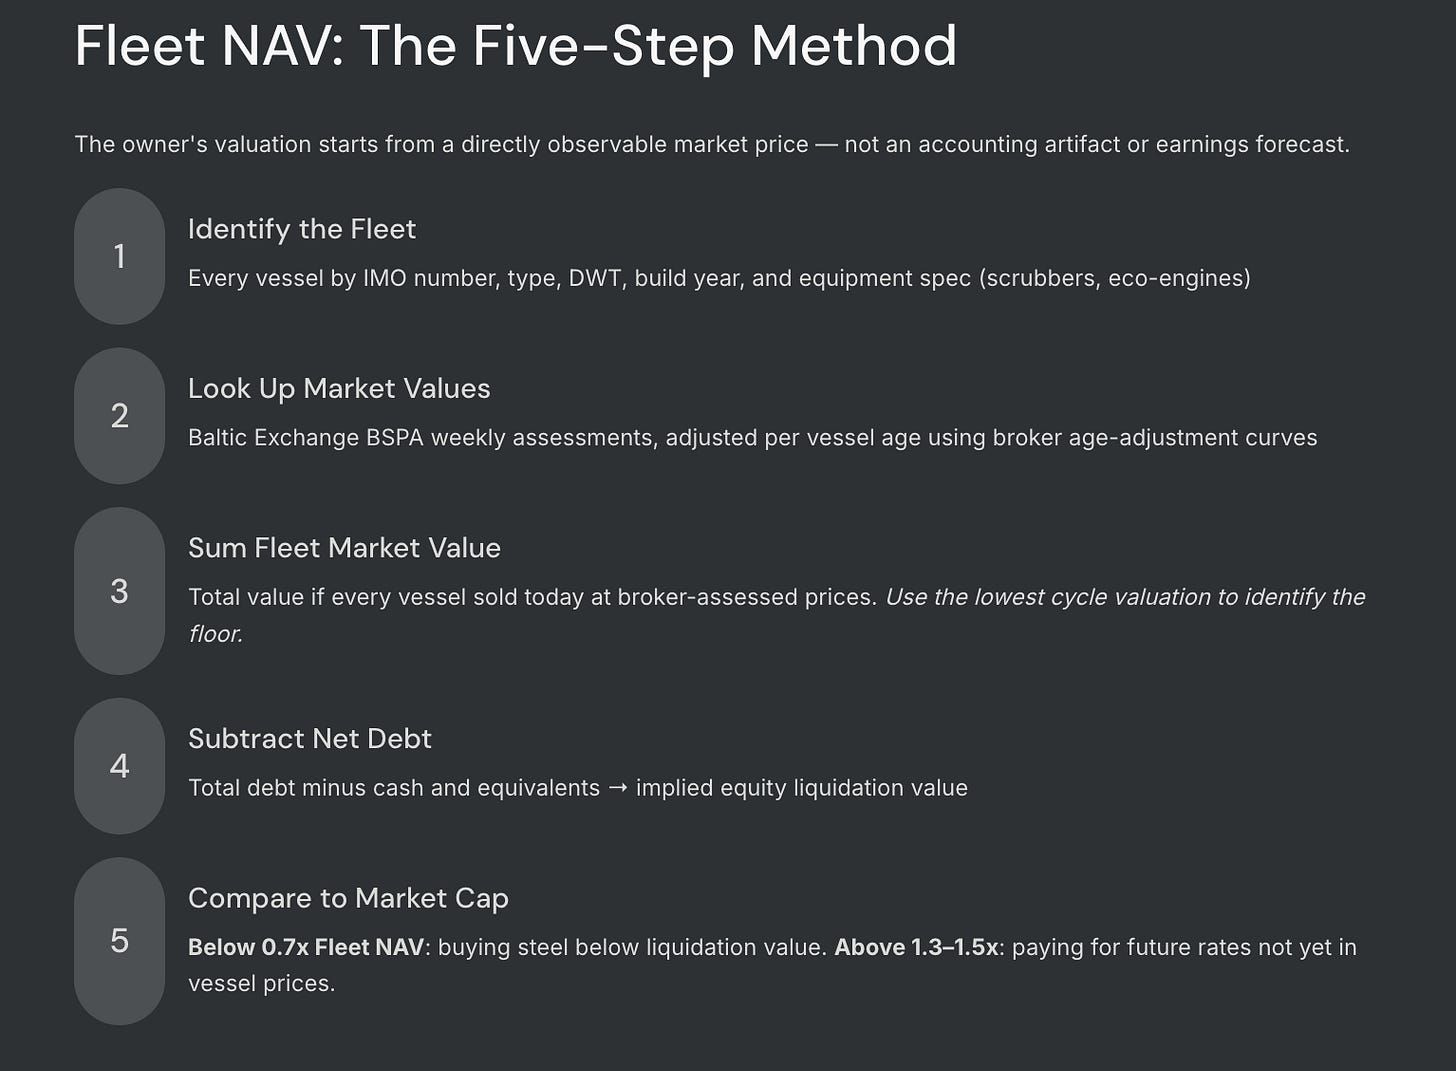The height and width of the screenshot is (1071, 1456).
Task: Click the step 5 number badge
Action: (x=119, y=941)
